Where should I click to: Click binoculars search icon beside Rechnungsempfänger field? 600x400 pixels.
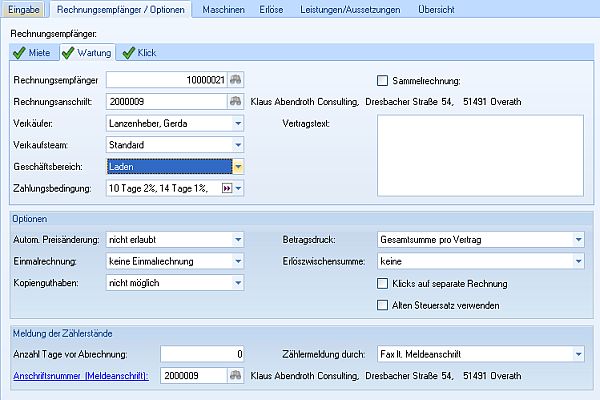tap(237, 80)
